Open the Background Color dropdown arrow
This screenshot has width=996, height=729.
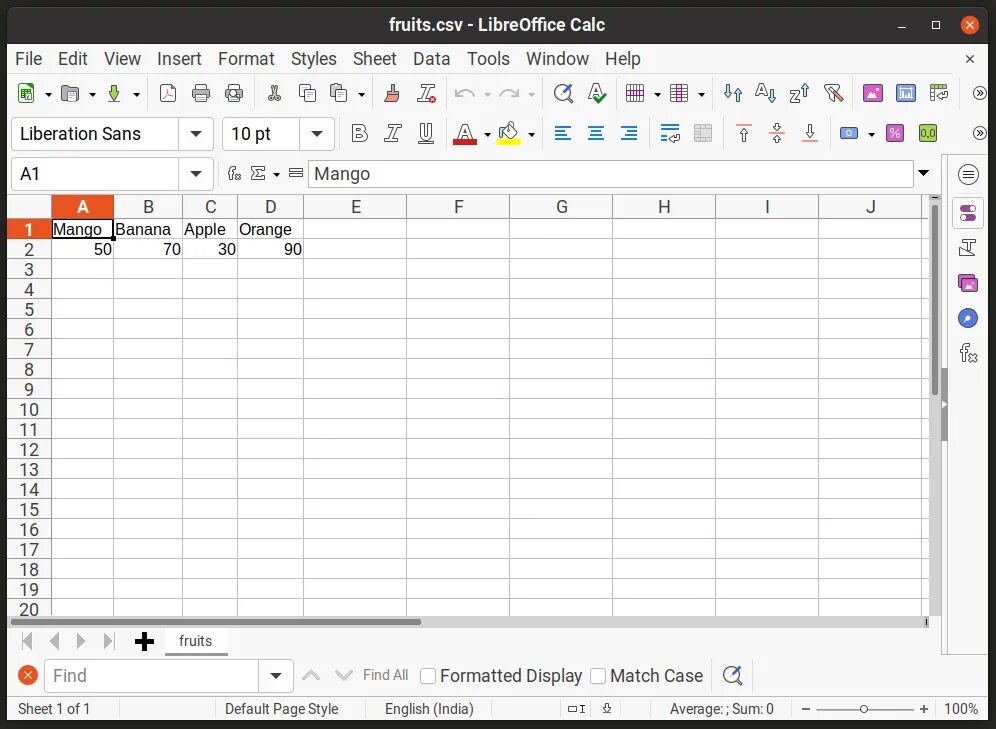(x=532, y=134)
